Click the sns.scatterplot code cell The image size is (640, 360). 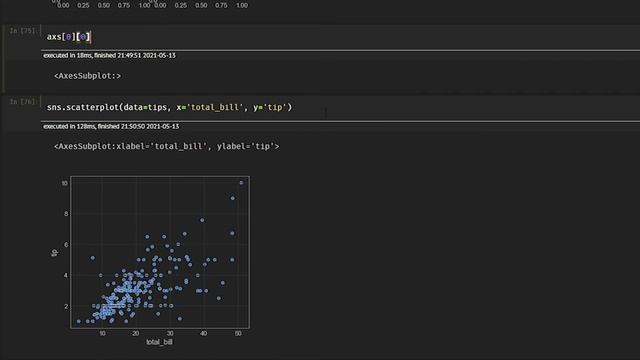point(341,108)
